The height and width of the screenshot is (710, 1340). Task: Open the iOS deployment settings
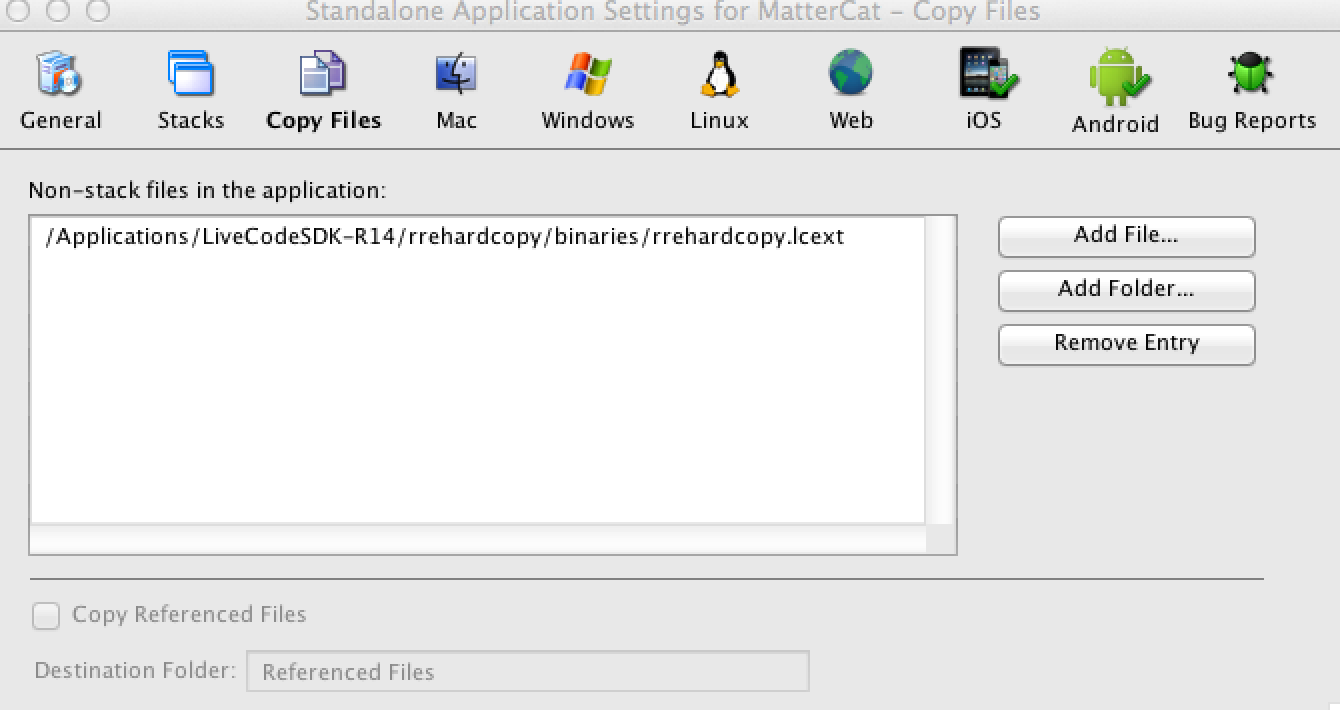(987, 91)
